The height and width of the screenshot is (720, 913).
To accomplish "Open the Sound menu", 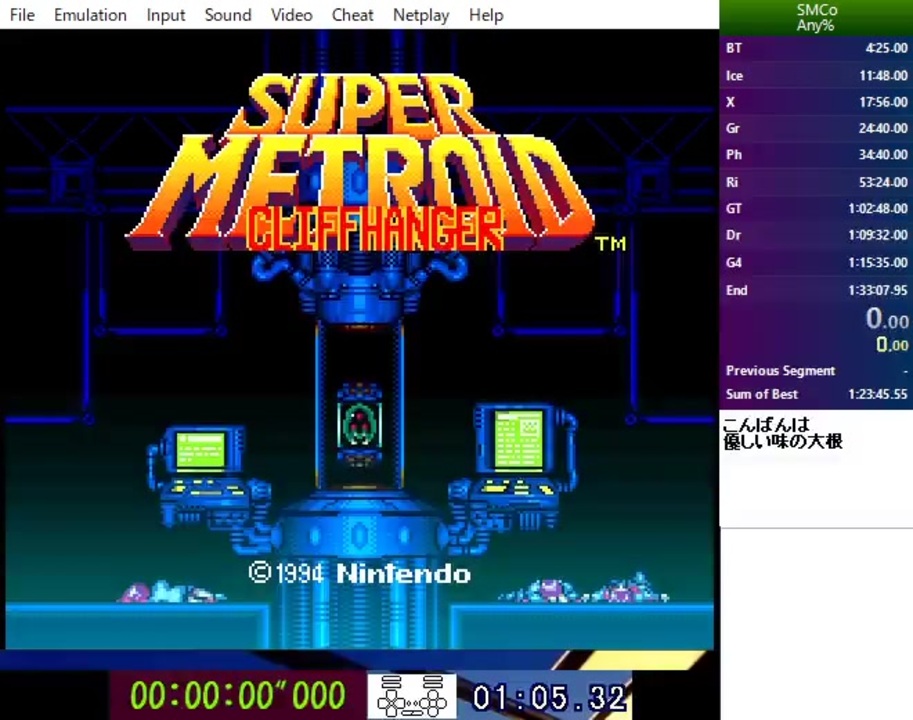I will coord(228,15).
